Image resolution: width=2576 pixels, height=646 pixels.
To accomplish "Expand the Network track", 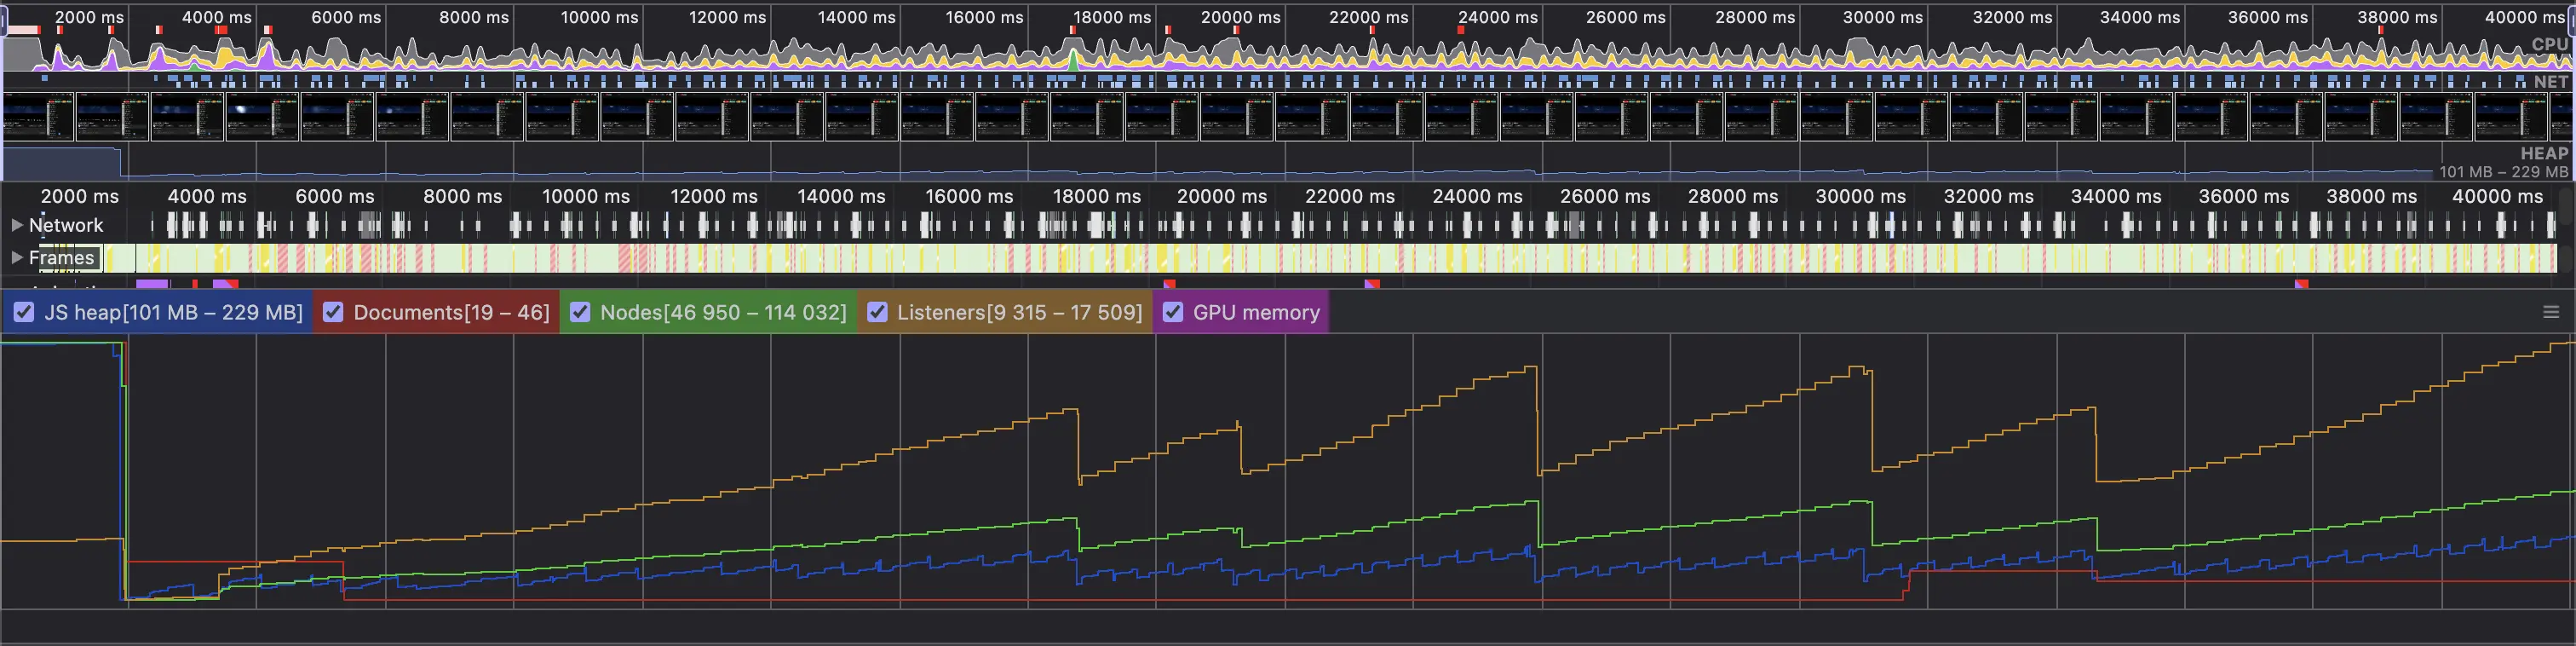I will 16,225.
